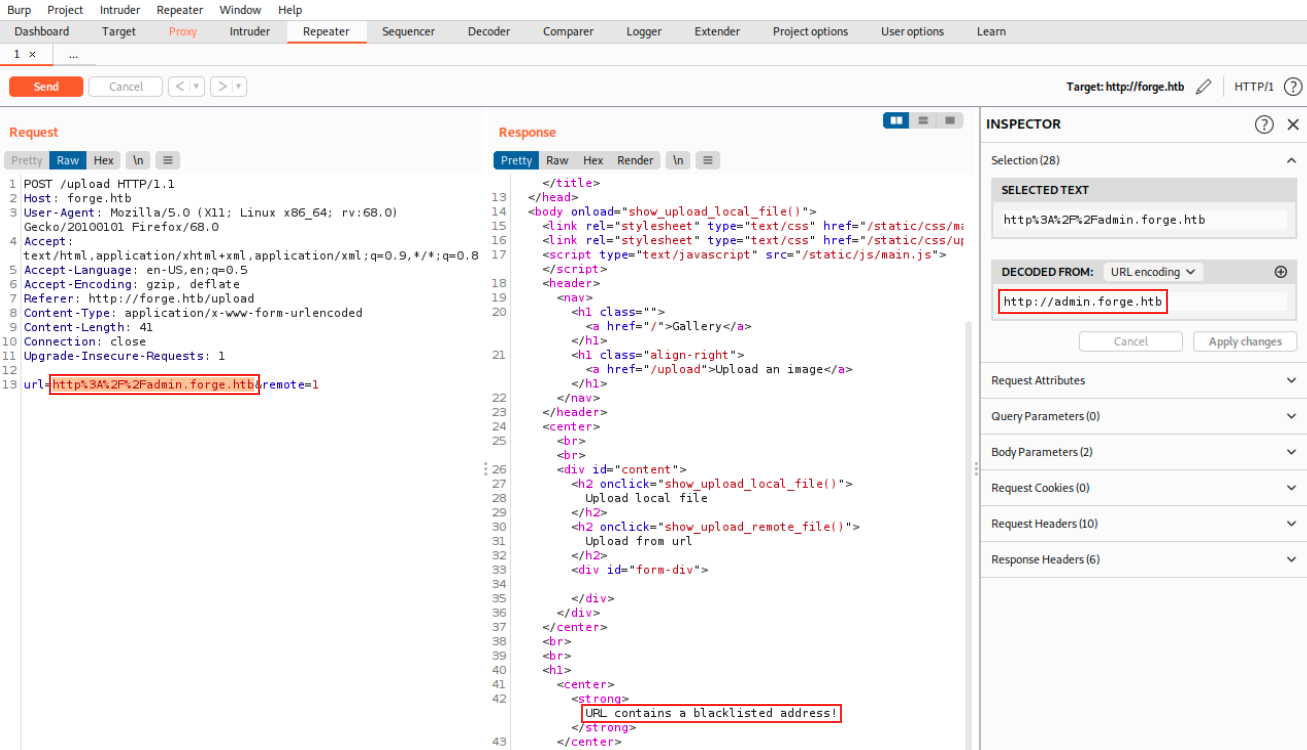1307x750 pixels.
Task: Open the Window menu
Action: pos(240,10)
